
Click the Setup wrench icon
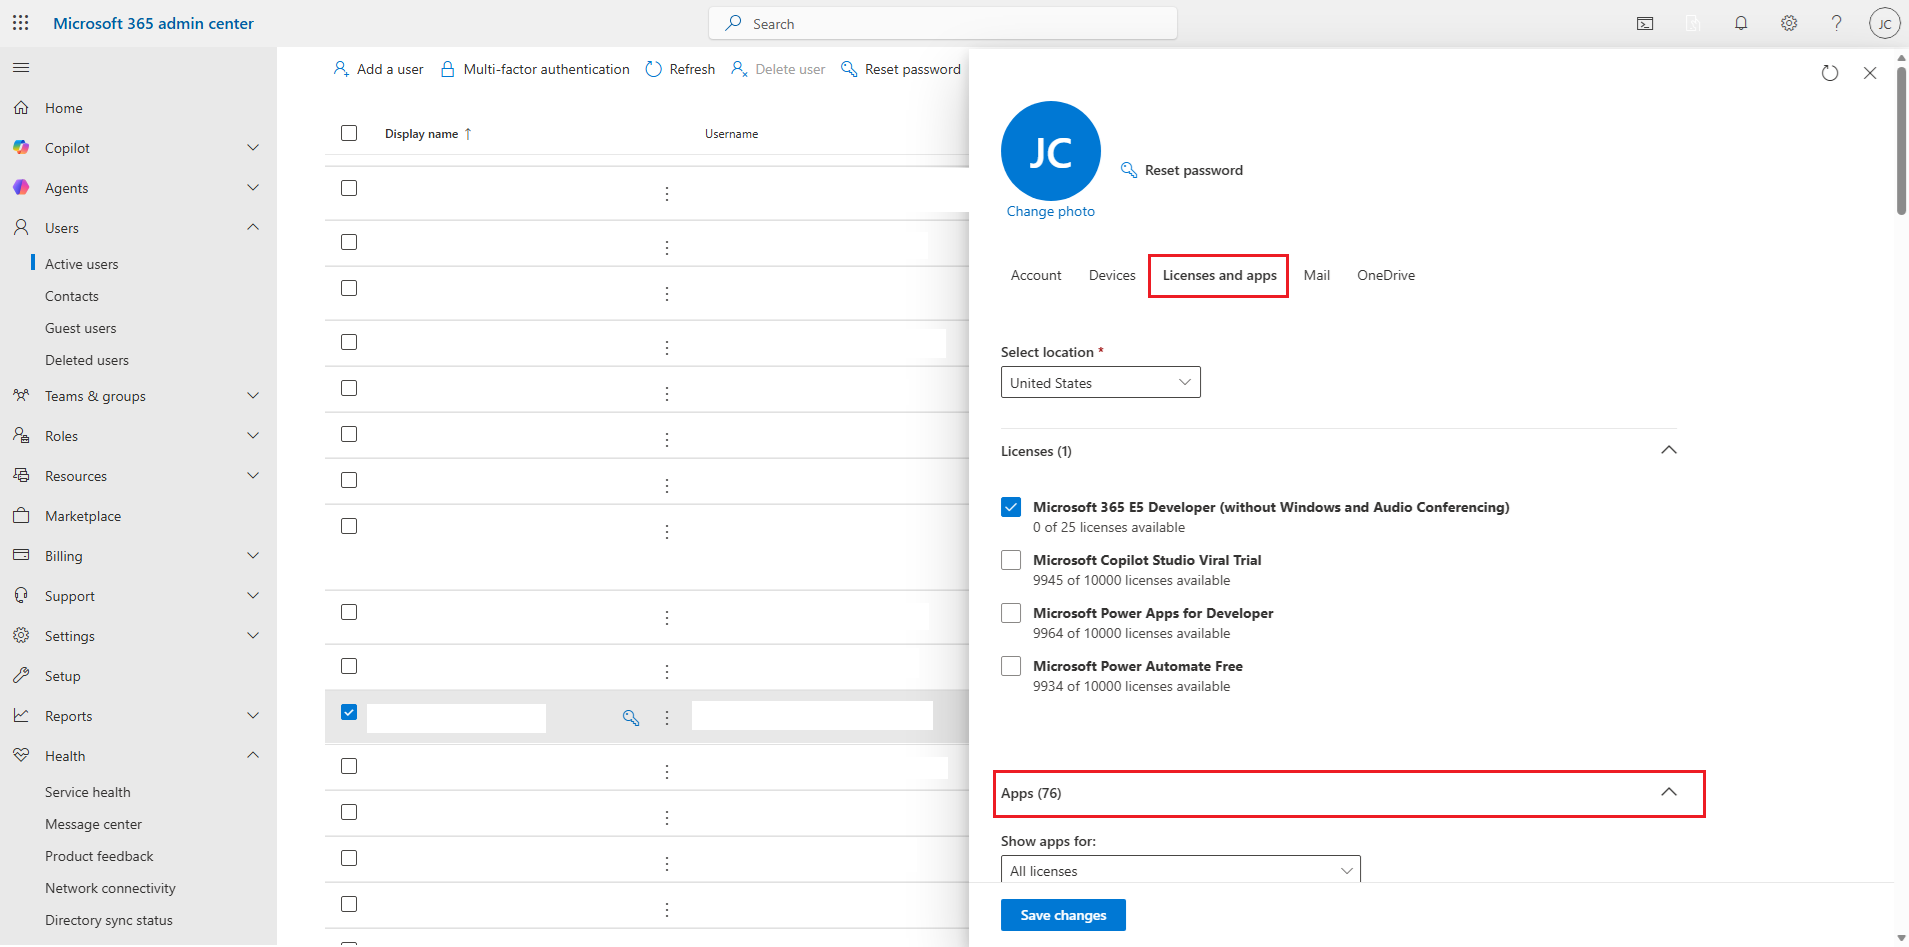click(21, 676)
